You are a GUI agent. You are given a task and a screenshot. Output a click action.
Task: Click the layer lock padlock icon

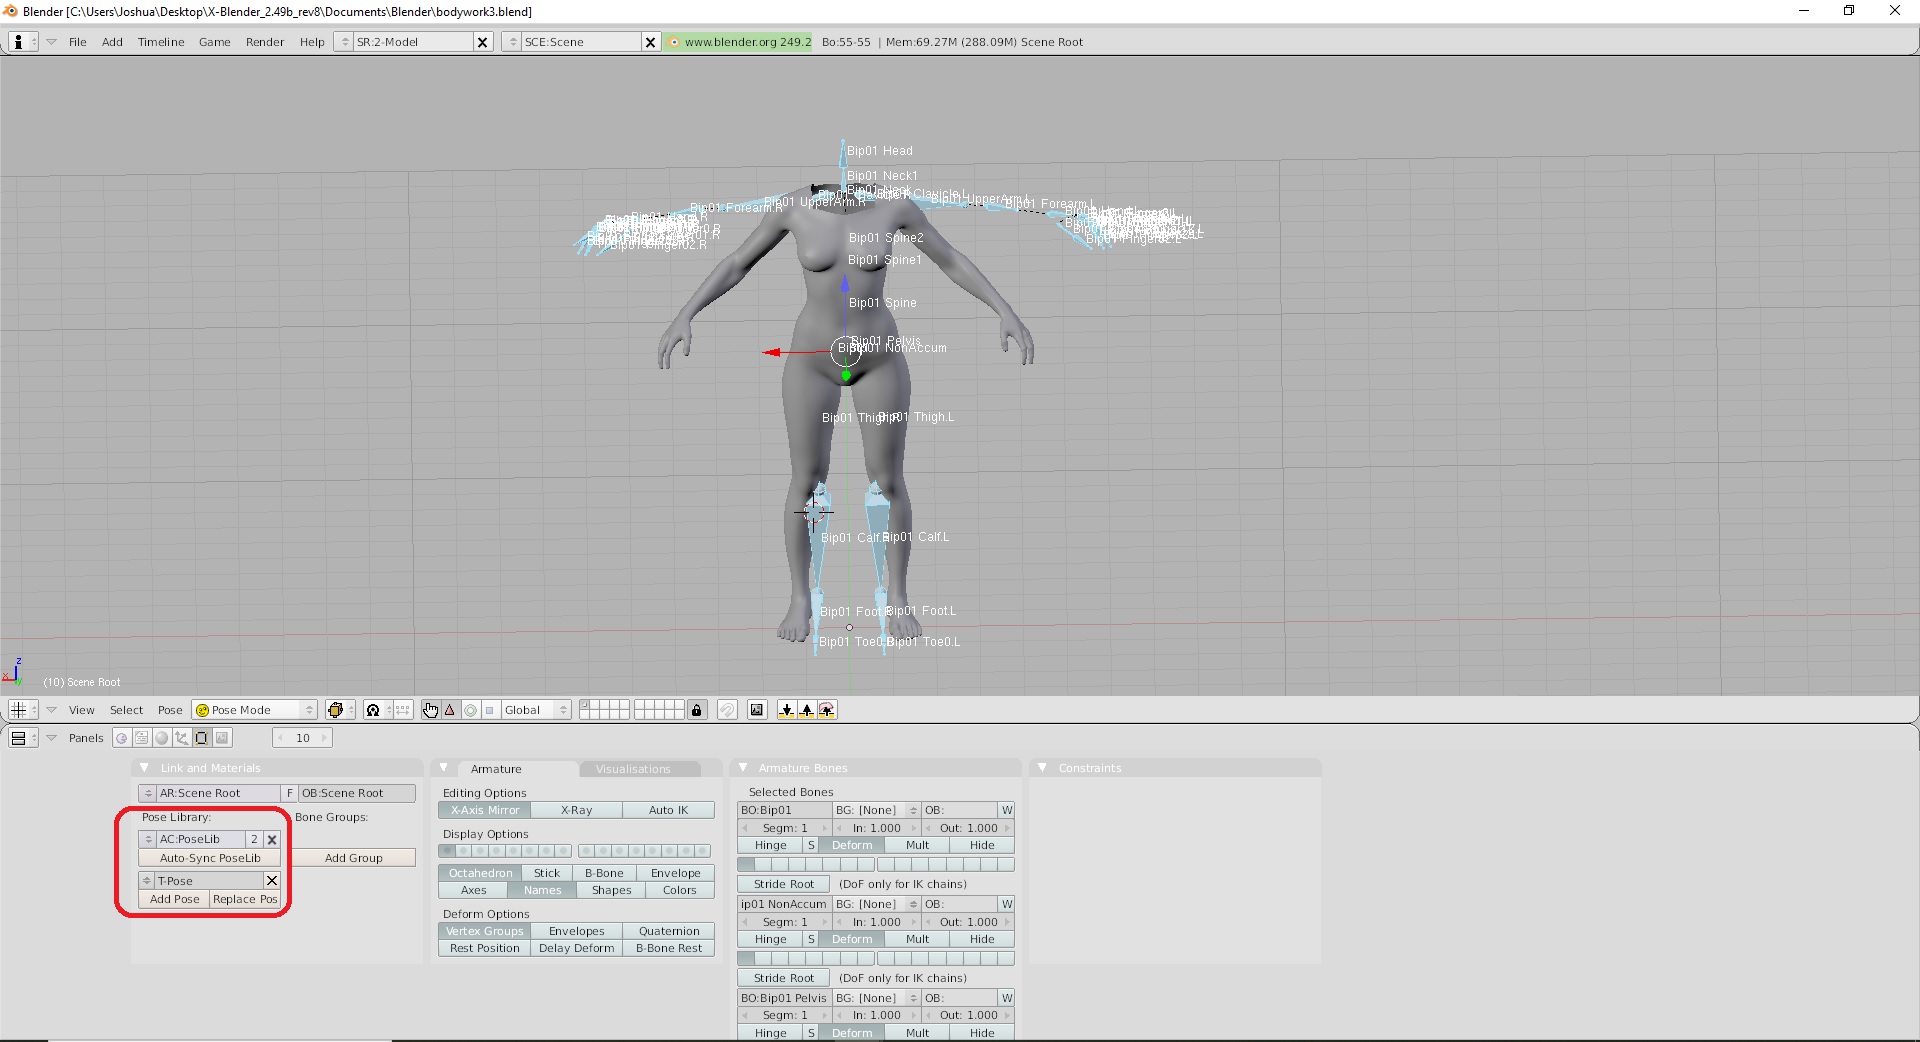tap(697, 709)
